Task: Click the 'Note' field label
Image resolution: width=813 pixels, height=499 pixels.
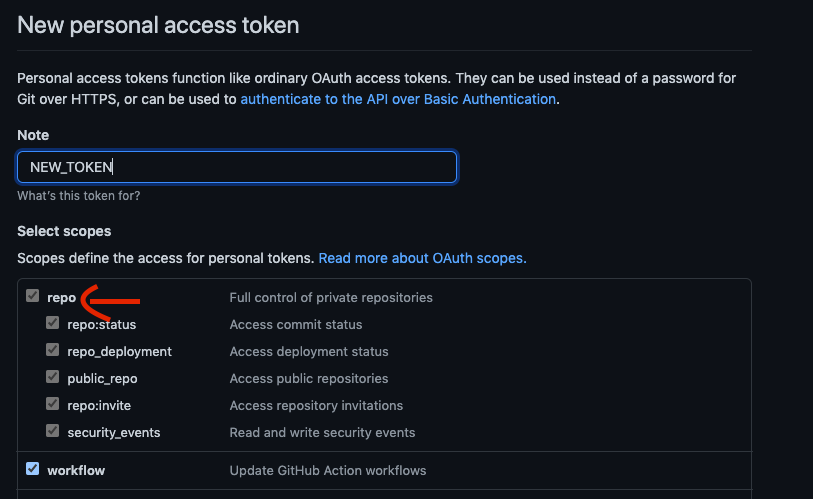Action: point(33,135)
